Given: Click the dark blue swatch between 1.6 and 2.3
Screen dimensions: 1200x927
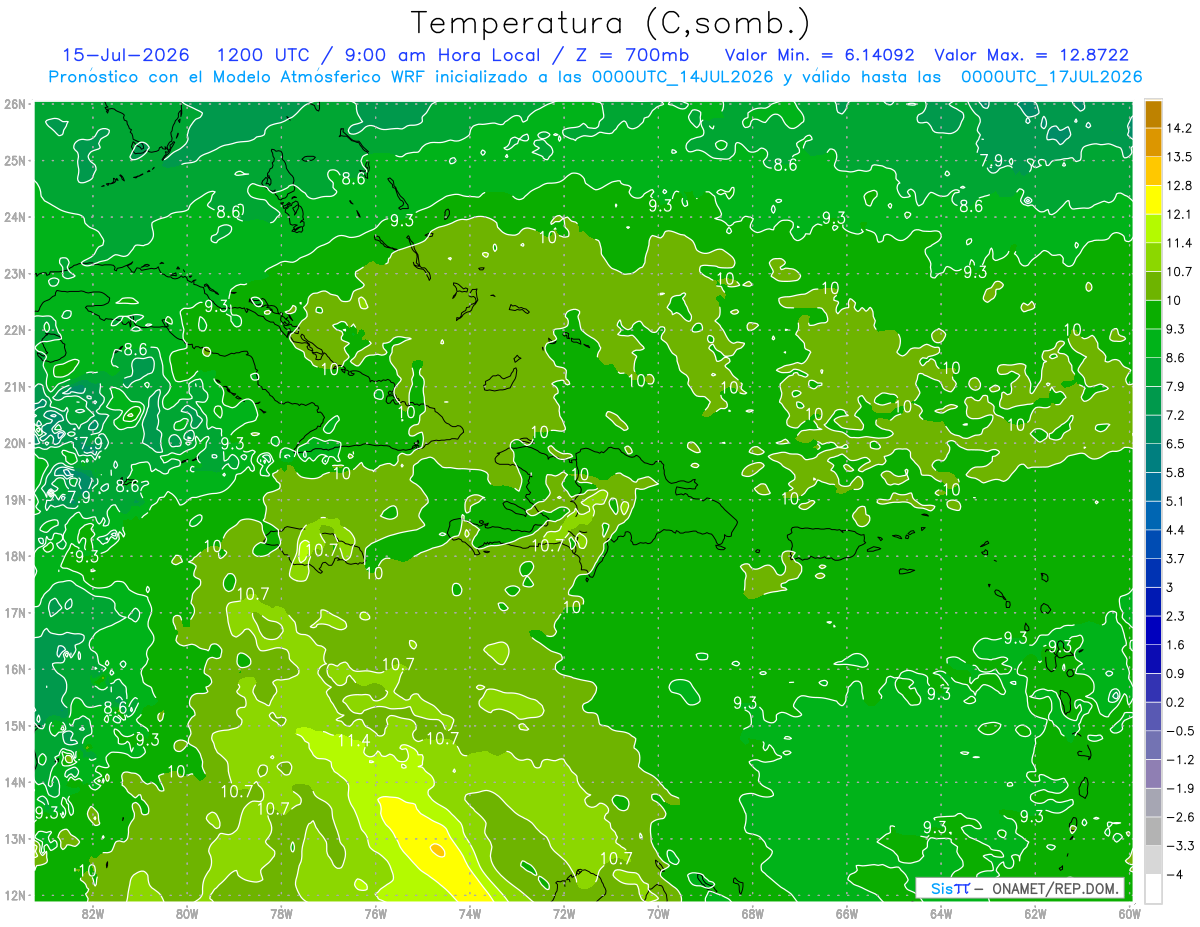Looking at the screenshot, I should (1153, 630).
